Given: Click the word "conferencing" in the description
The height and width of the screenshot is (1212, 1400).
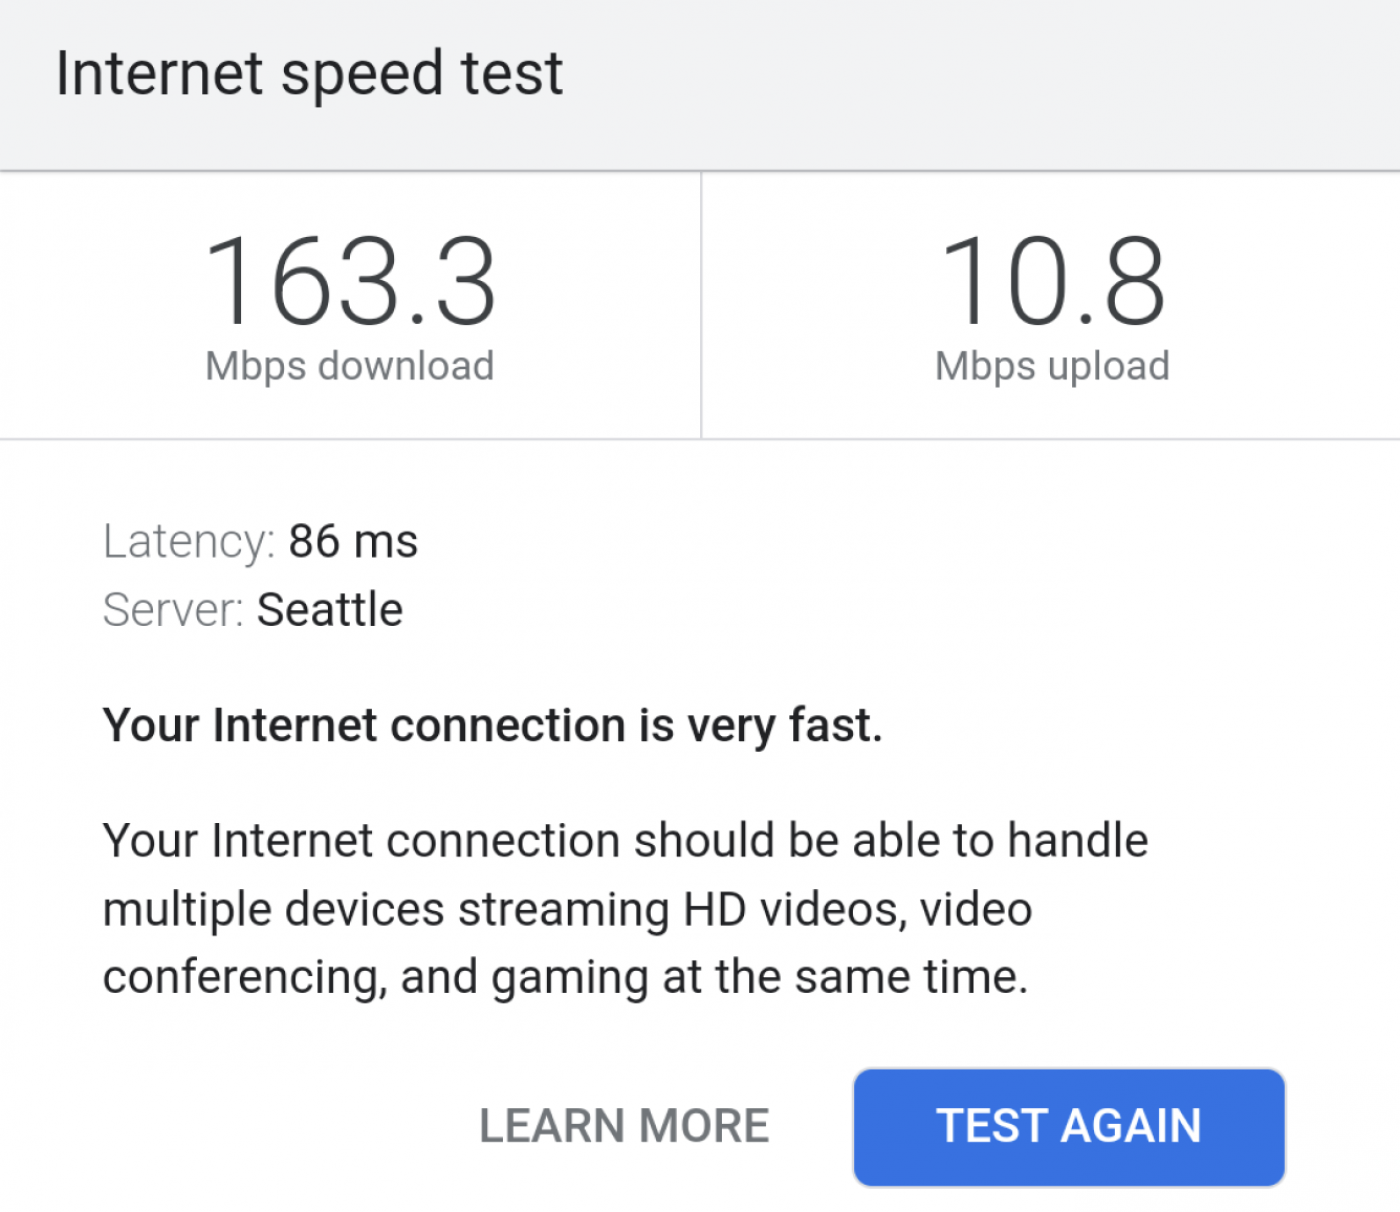Looking at the screenshot, I should (244, 977).
